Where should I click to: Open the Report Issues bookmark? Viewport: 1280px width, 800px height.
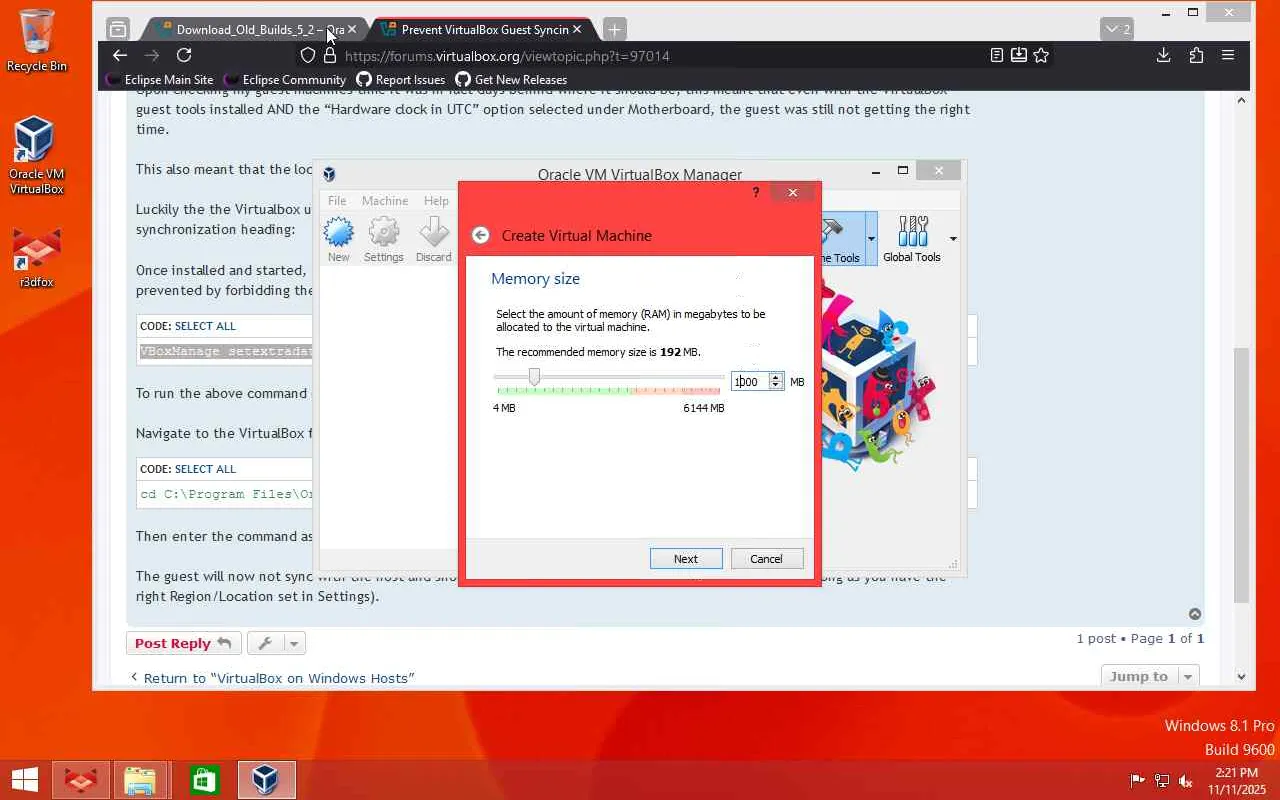tap(401, 80)
